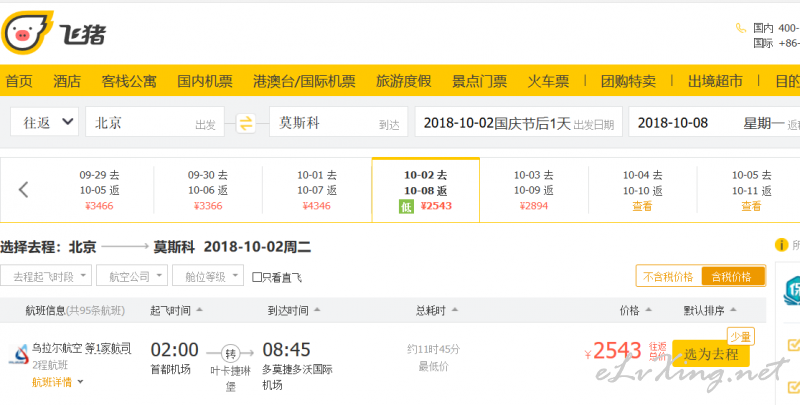Click the Ural Airlines logo icon
This screenshot has height=405, width=800.
point(16,353)
